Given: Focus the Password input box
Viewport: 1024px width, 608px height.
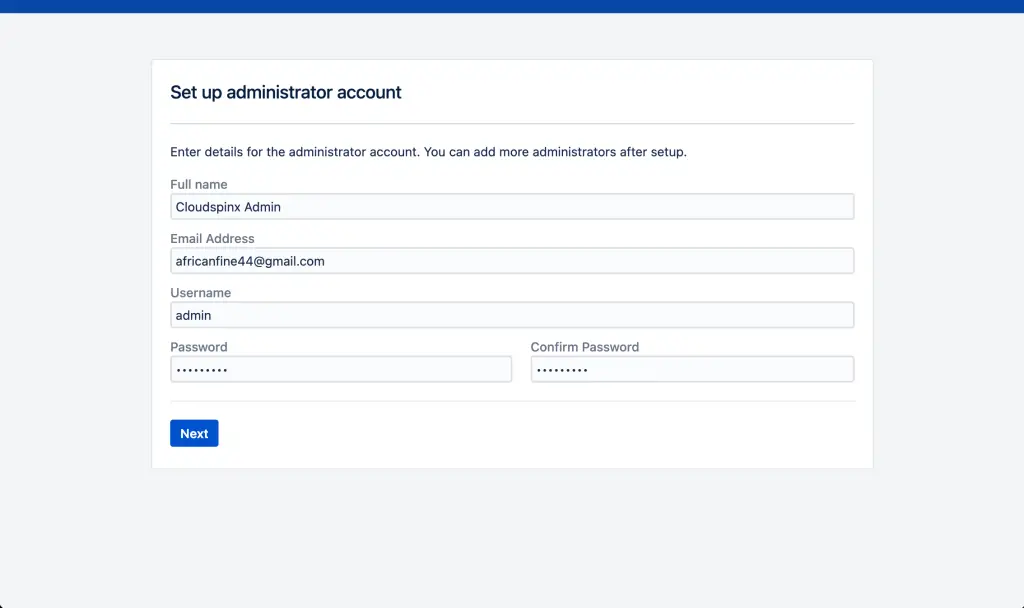Looking at the screenshot, I should (340, 368).
